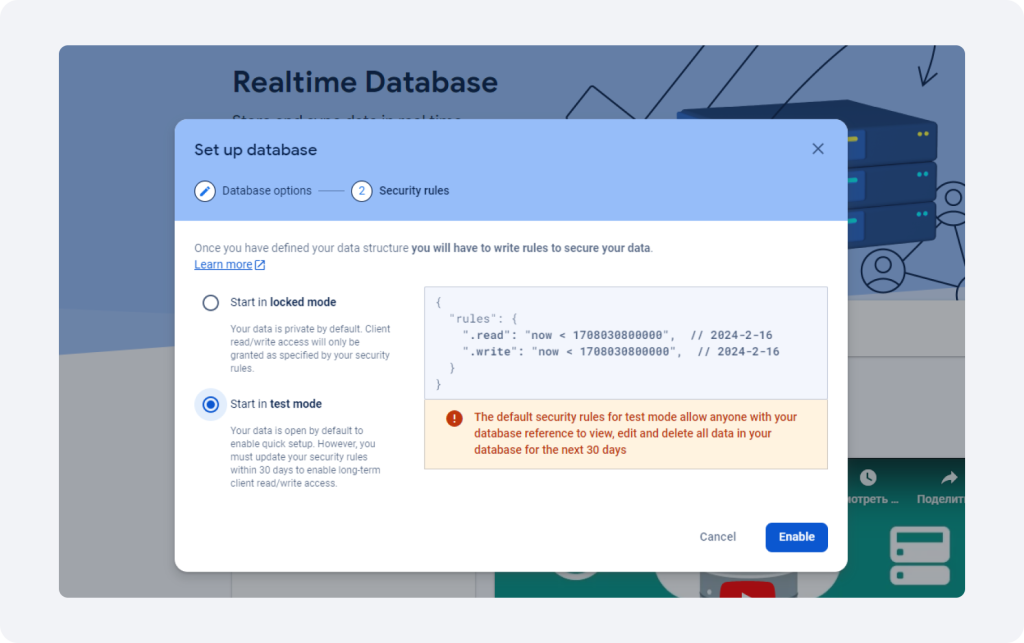Click the Realtime Database page heading
Image resolution: width=1024 pixels, height=643 pixels.
(365, 82)
